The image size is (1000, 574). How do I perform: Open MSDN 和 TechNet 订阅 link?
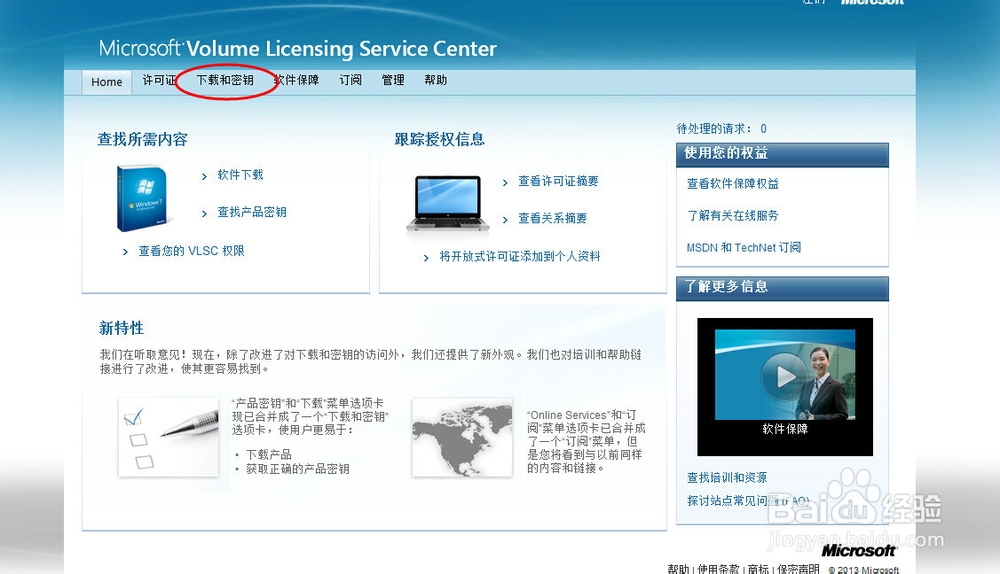point(744,247)
